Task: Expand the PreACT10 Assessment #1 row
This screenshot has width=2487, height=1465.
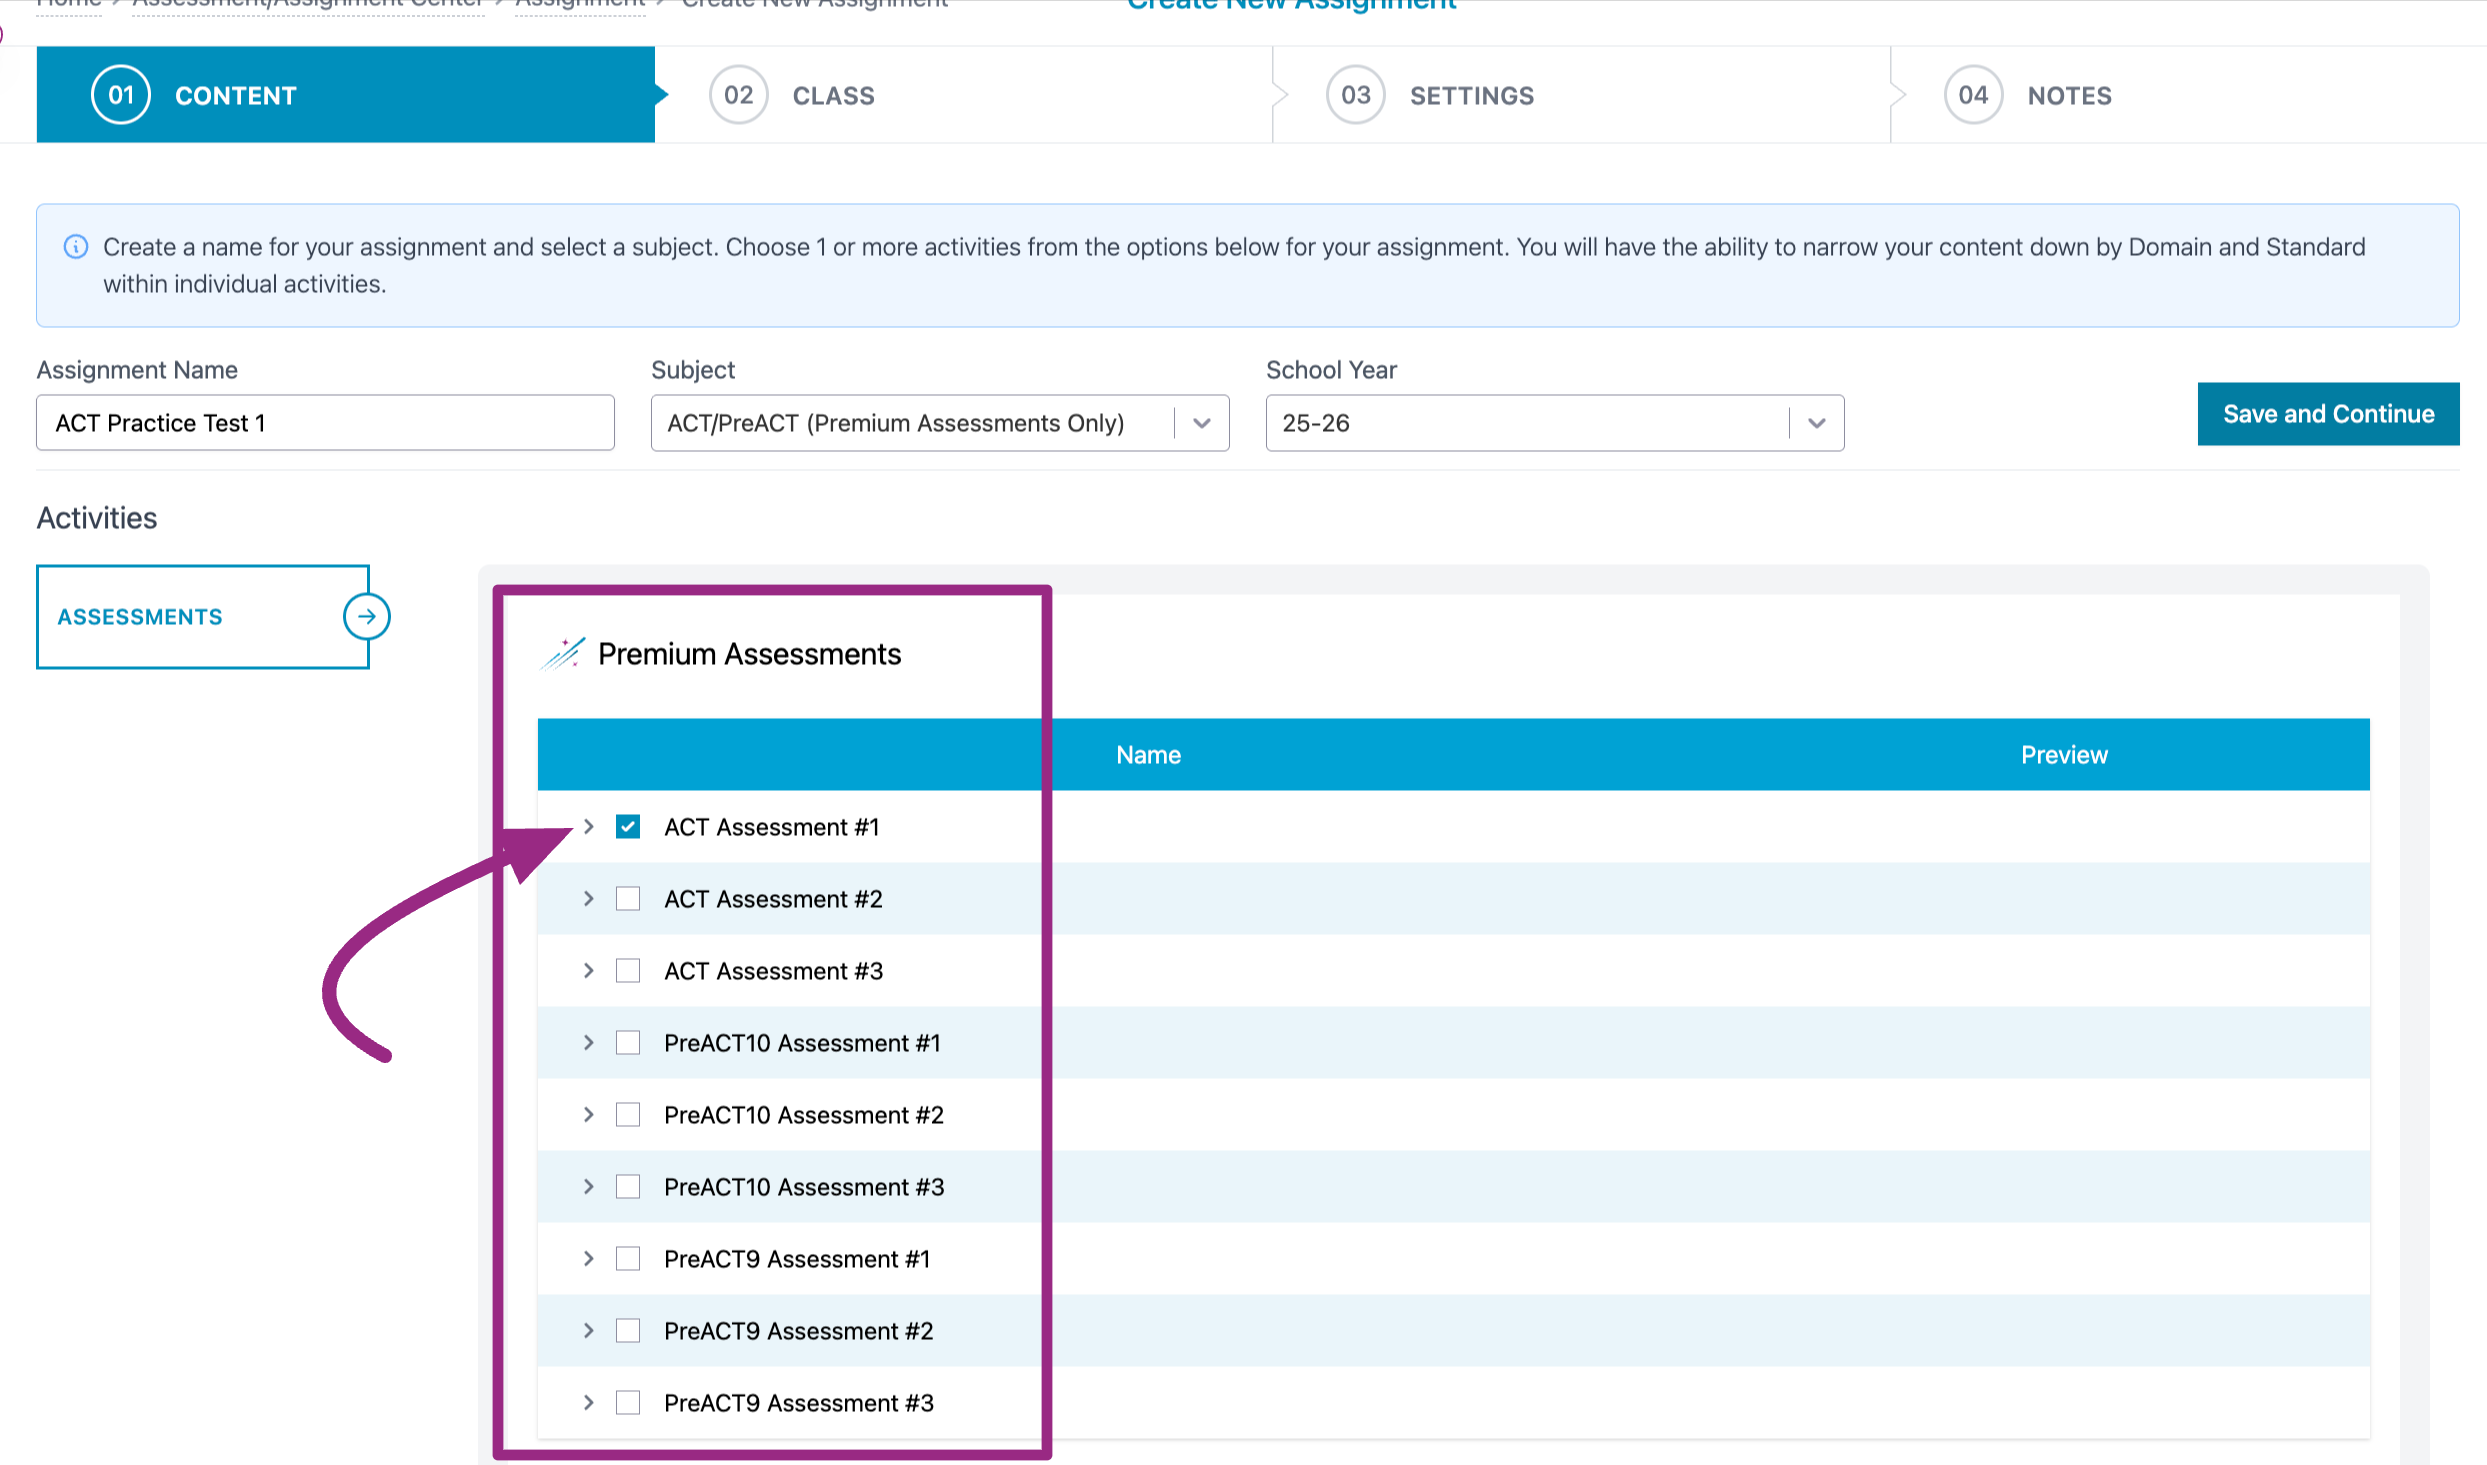Action: [589, 1043]
